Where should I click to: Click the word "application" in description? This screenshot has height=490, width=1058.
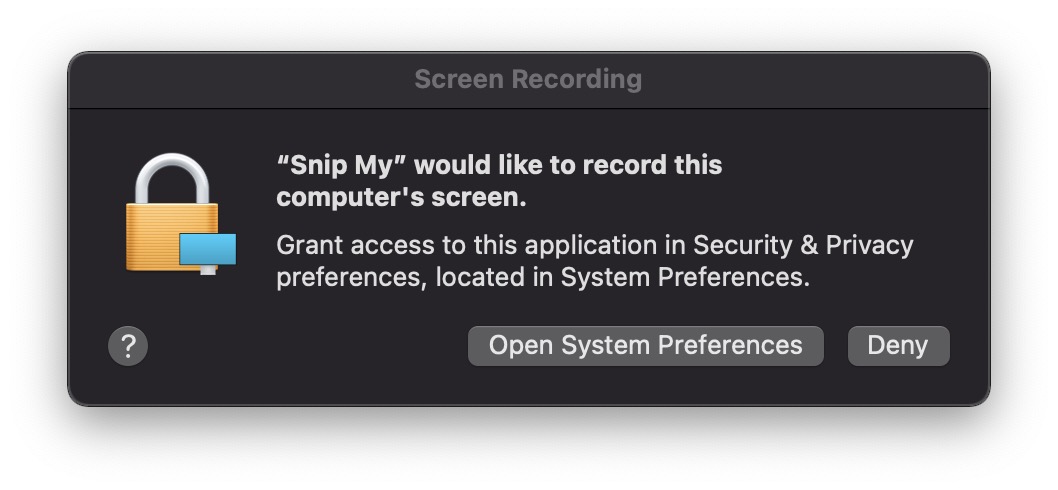593,246
